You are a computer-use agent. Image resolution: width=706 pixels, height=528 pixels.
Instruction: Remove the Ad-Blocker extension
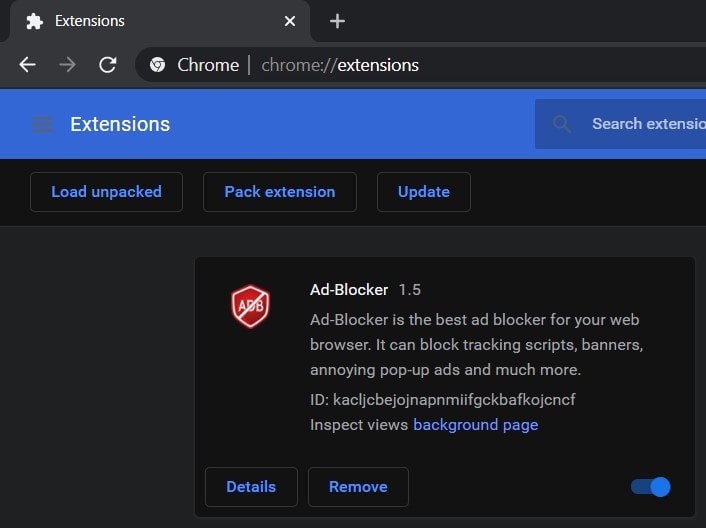pyautogui.click(x=358, y=487)
